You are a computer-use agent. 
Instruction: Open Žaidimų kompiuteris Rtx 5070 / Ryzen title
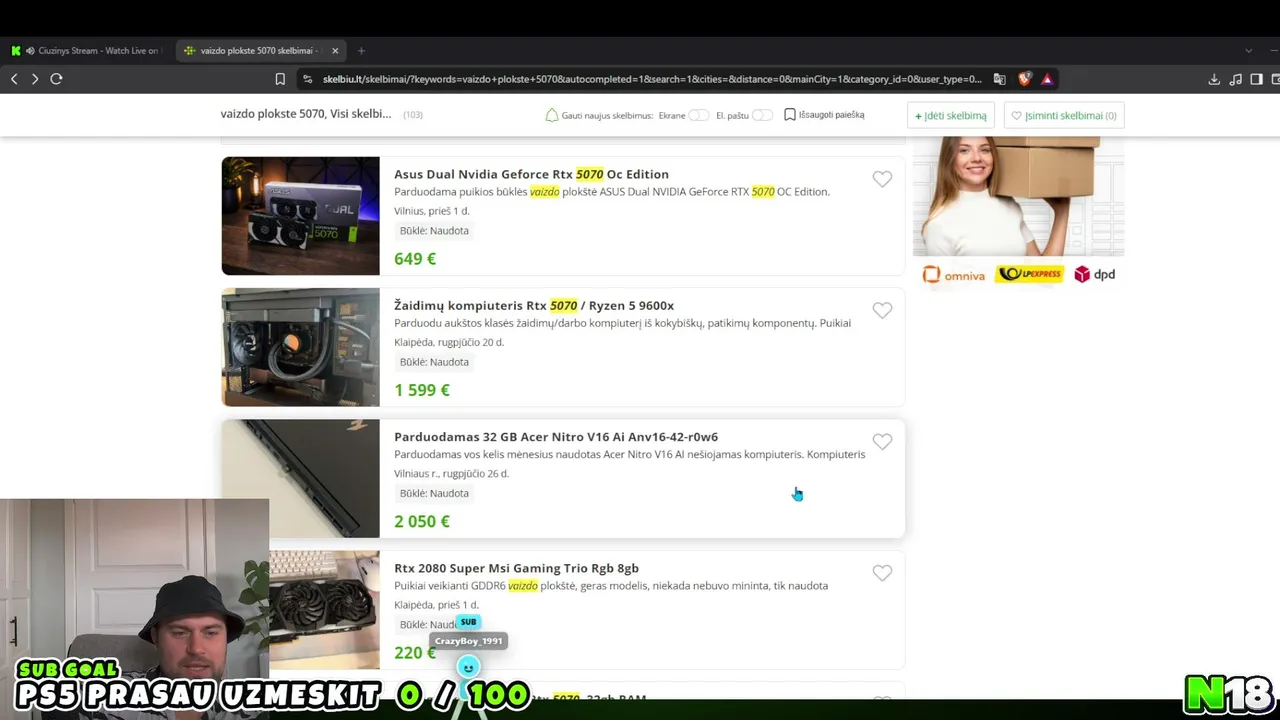click(x=534, y=305)
